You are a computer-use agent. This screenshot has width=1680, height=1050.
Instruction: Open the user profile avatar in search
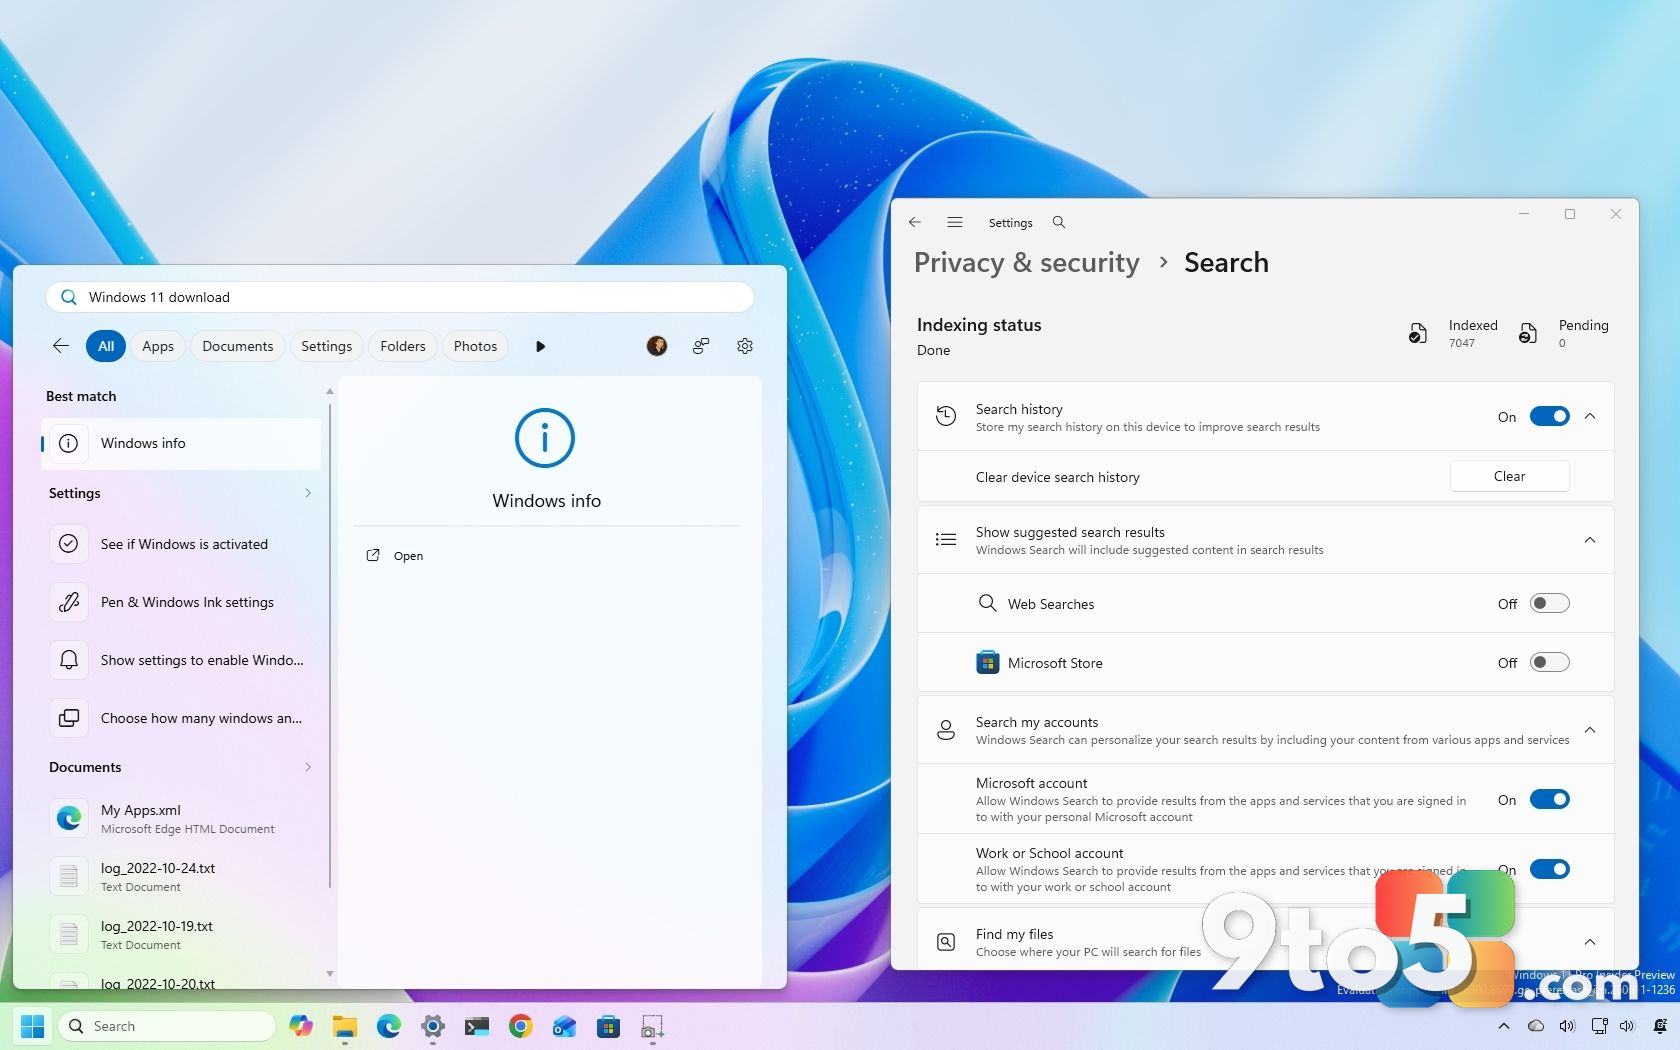(x=657, y=346)
